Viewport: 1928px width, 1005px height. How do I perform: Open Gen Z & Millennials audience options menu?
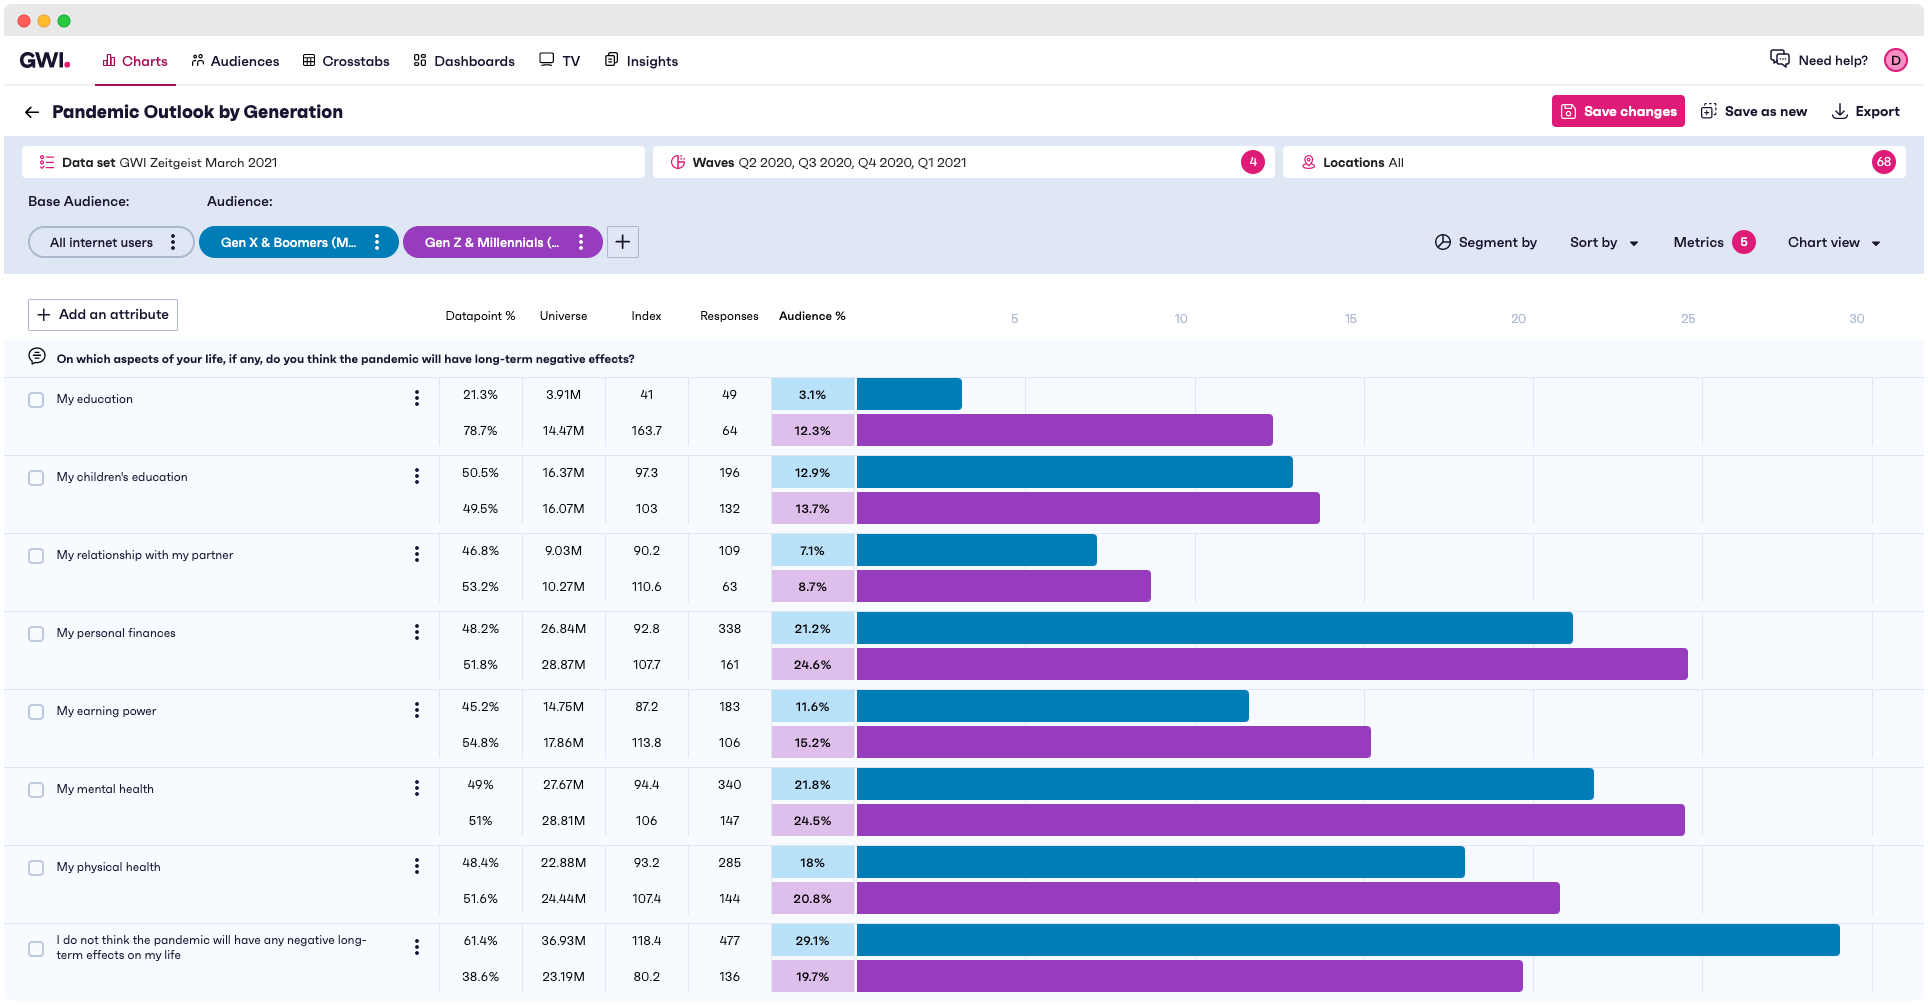(580, 241)
